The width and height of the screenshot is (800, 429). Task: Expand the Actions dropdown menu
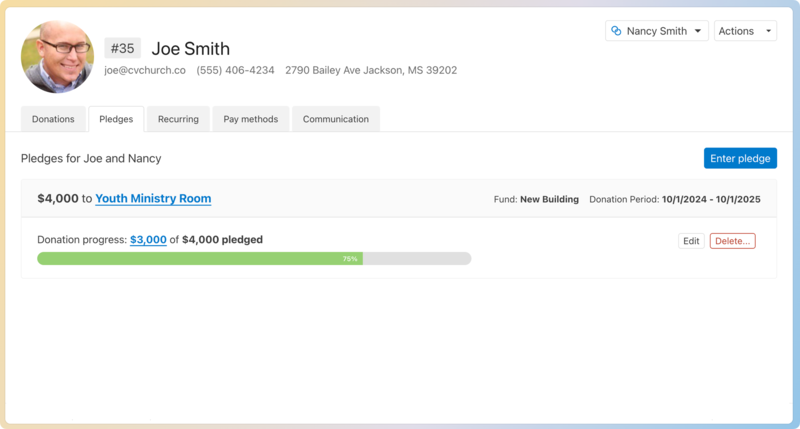pos(745,31)
